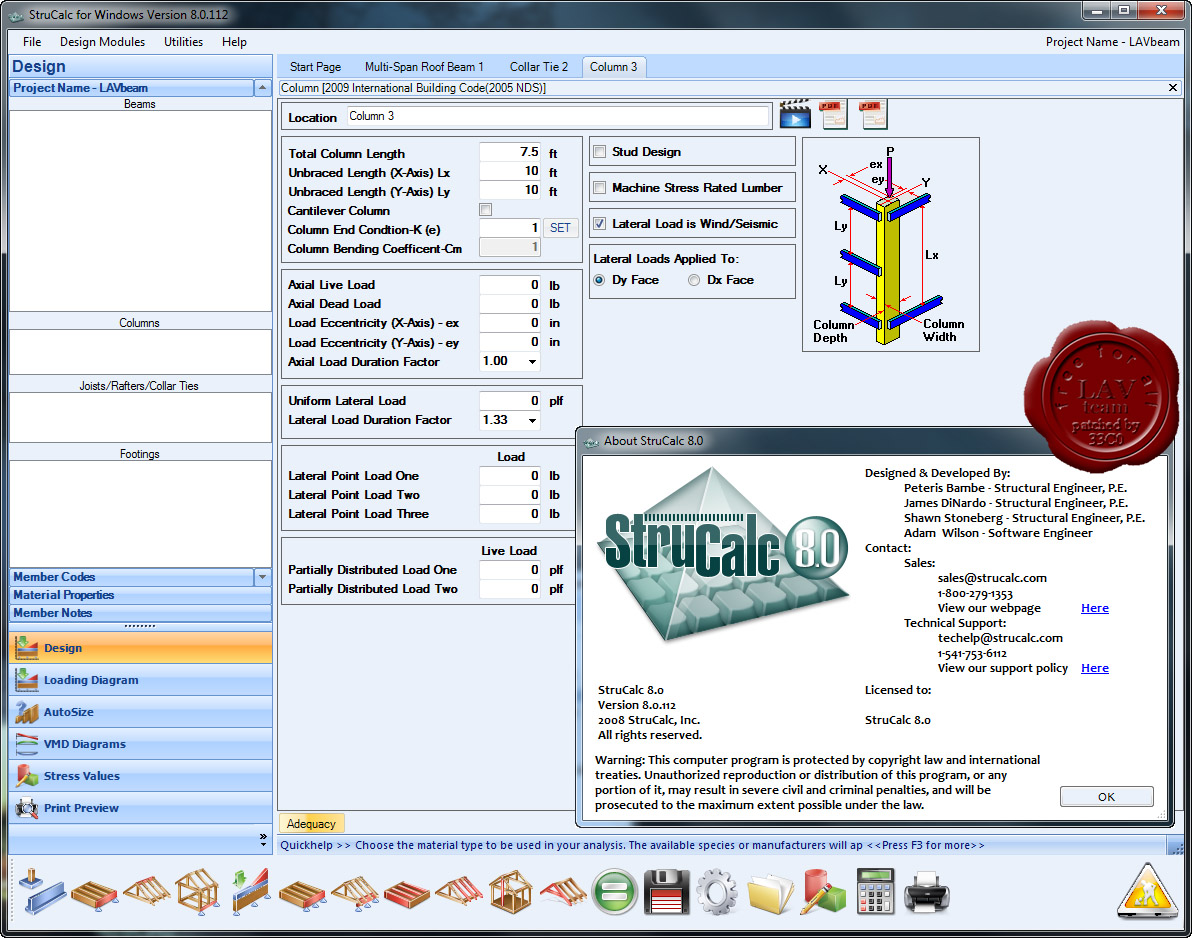
Task: Select the Dx Face radio button
Action: click(x=693, y=280)
